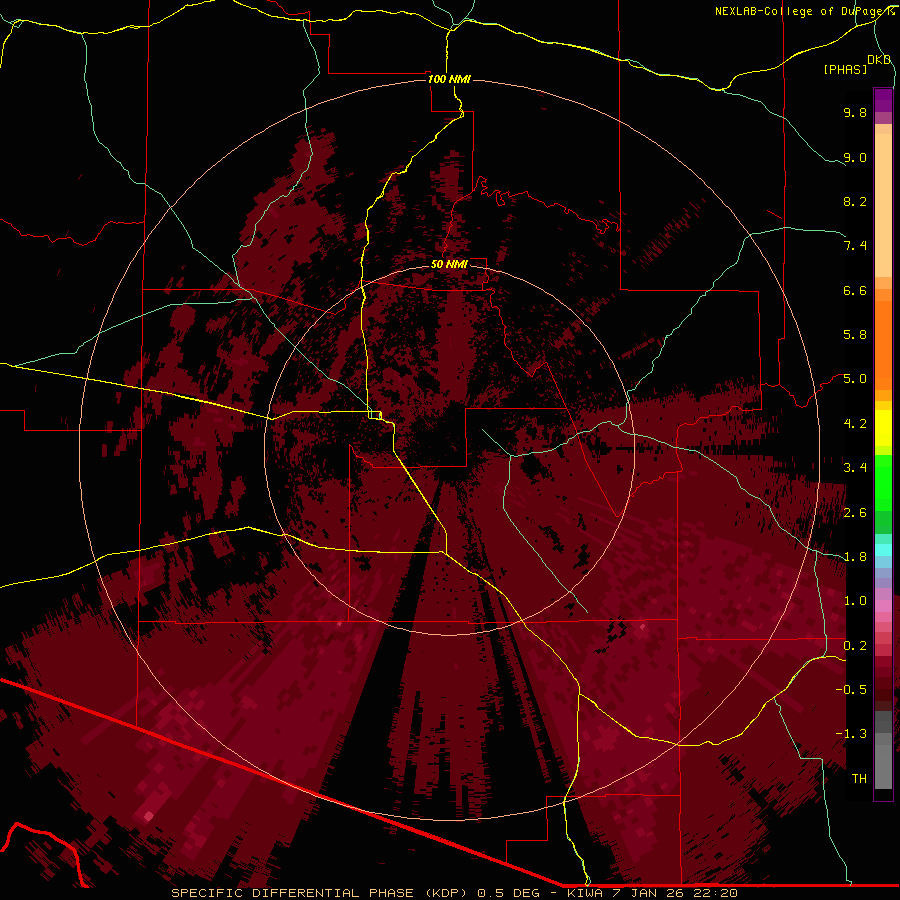This screenshot has width=900, height=900.
Task: Select the 5.8 scale value
Action: (855, 335)
